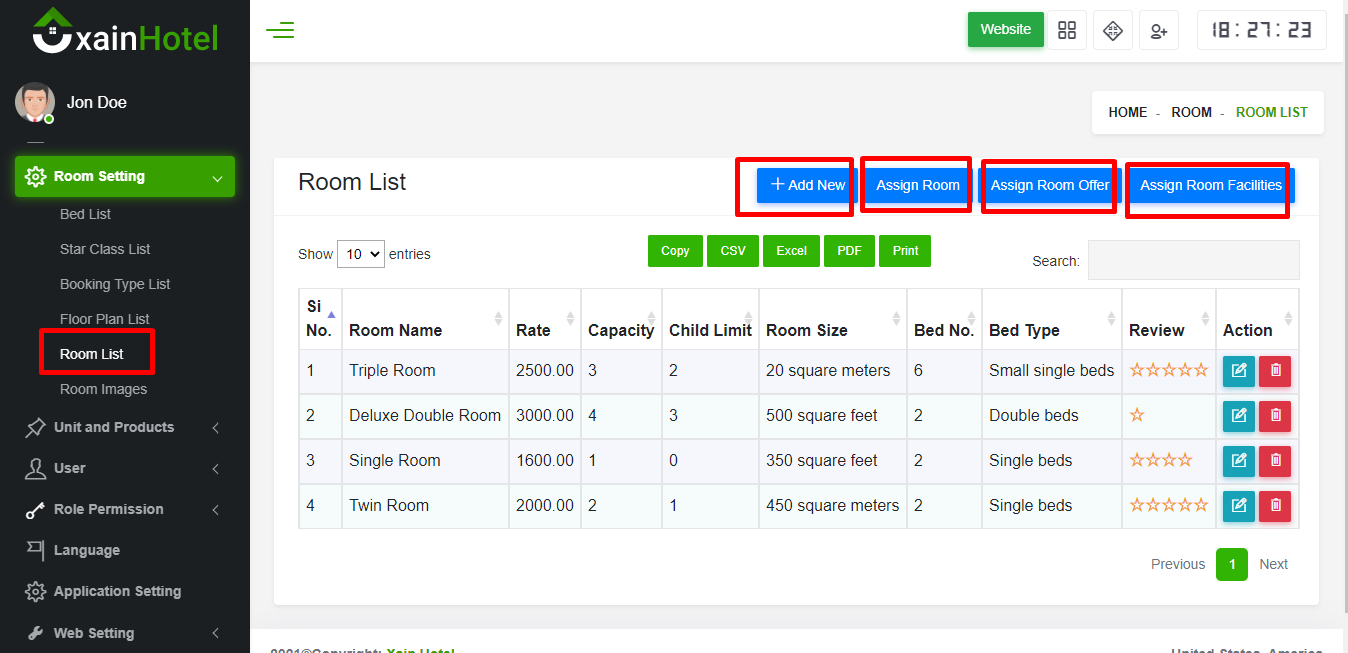
Task: Open the grid apps icon in header
Action: coord(1067,30)
